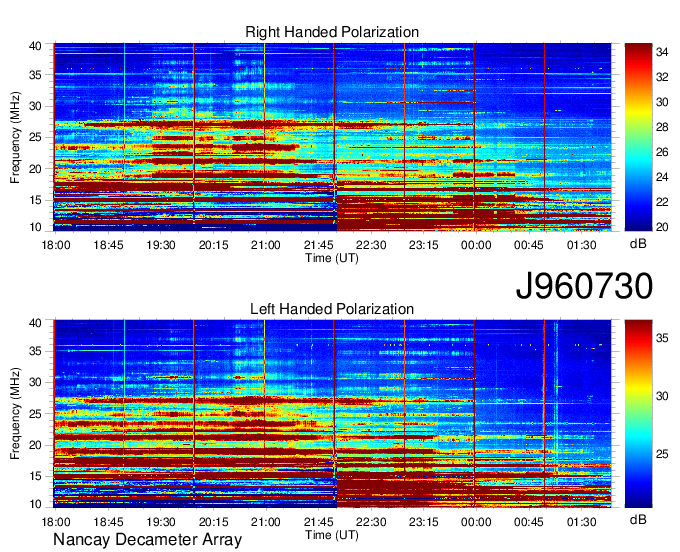Click the 15 MHz tick of Right Handed plot
This screenshot has width=680, height=552.
point(35,200)
